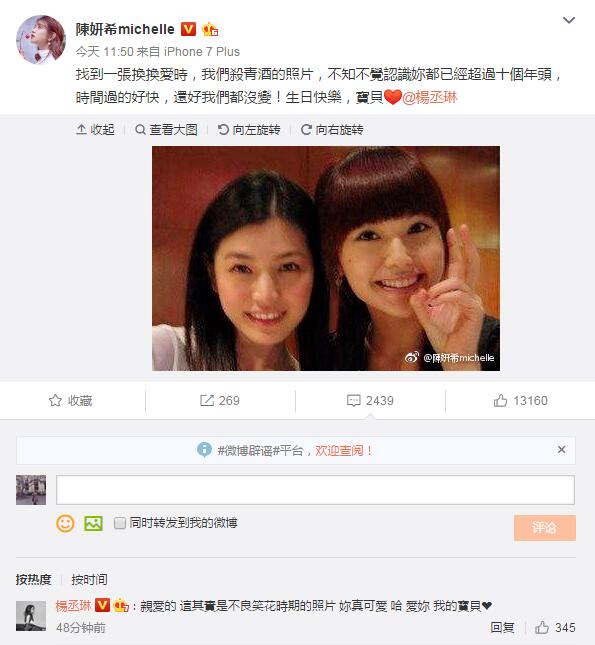Check the 同时转发到我的微博 checkbox
This screenshot has width=595, height=645.
coord(120,523)
